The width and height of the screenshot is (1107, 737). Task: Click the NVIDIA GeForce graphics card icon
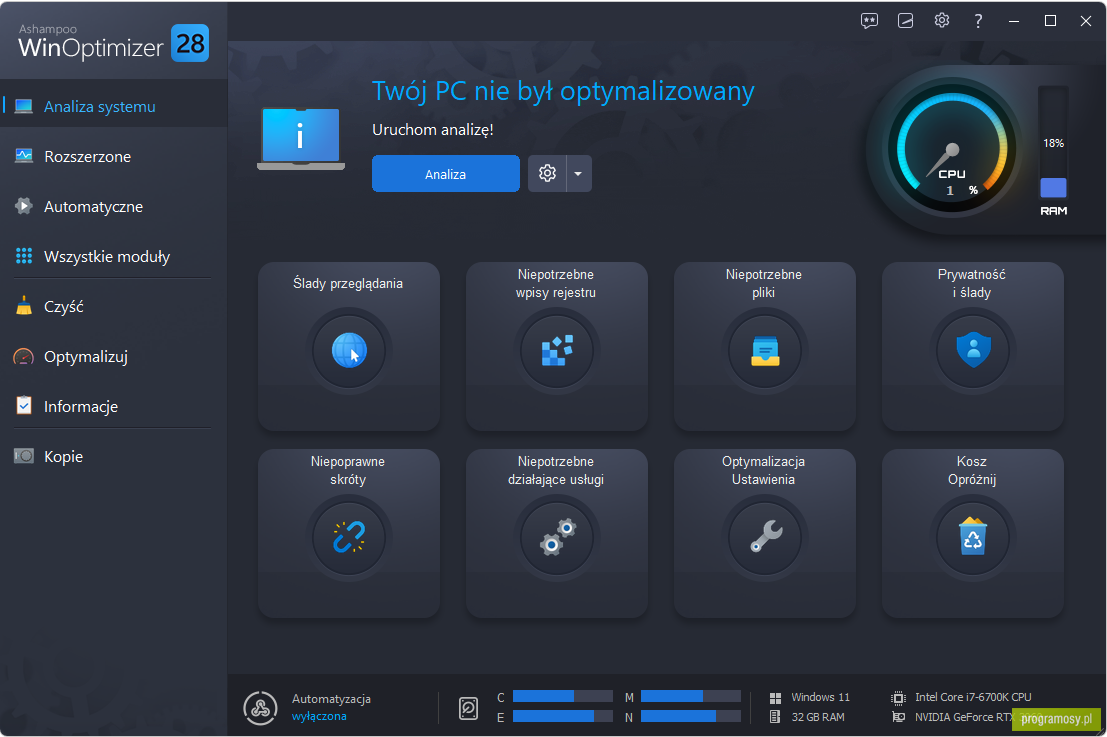pyautogui.click(x=898, y=717)
